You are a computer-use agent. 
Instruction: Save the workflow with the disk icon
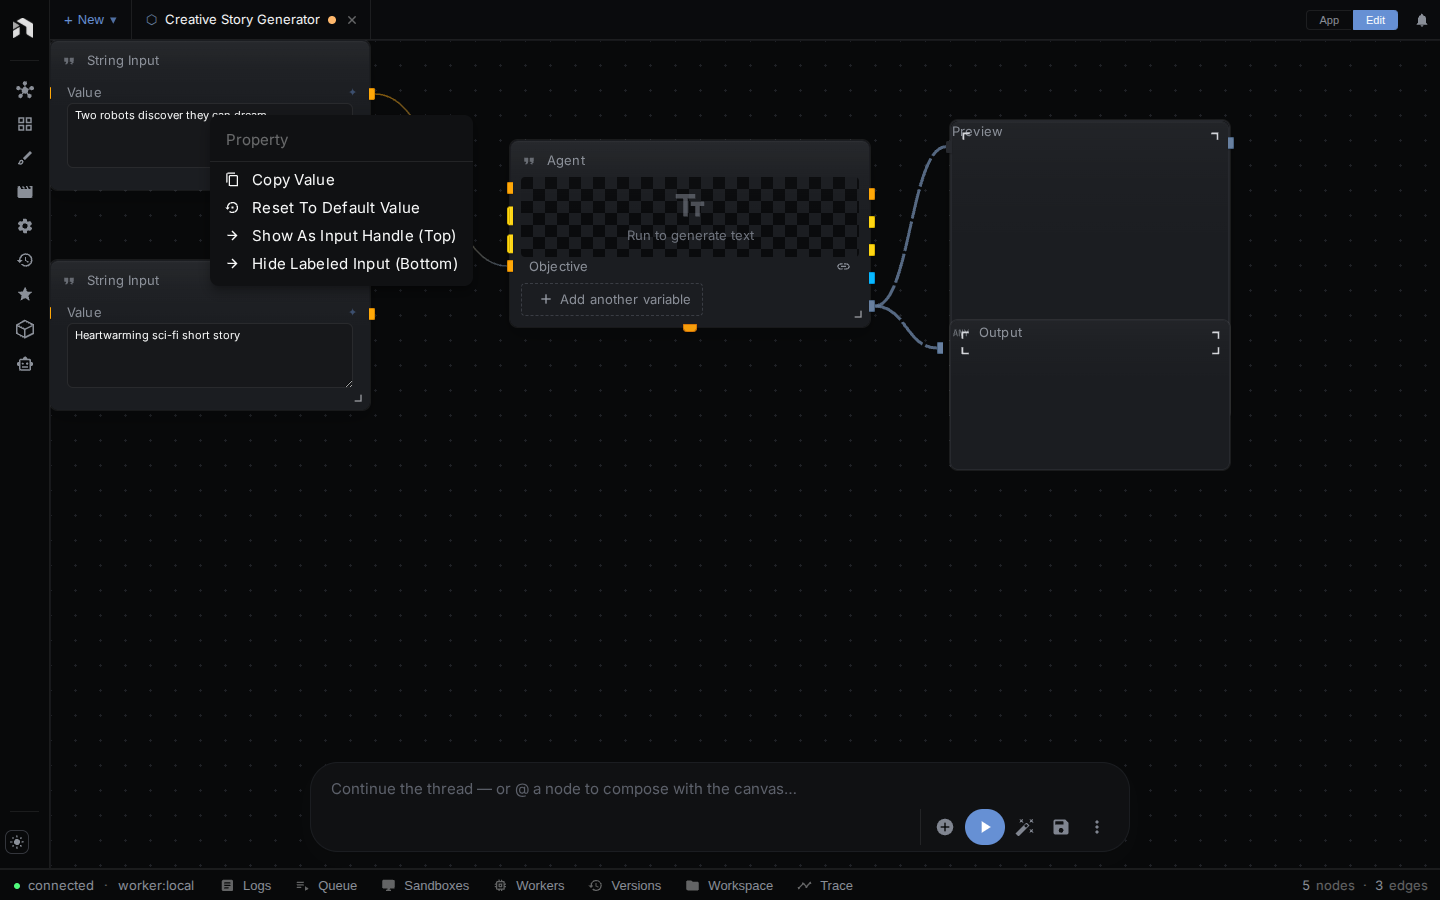pos(1061,827)
